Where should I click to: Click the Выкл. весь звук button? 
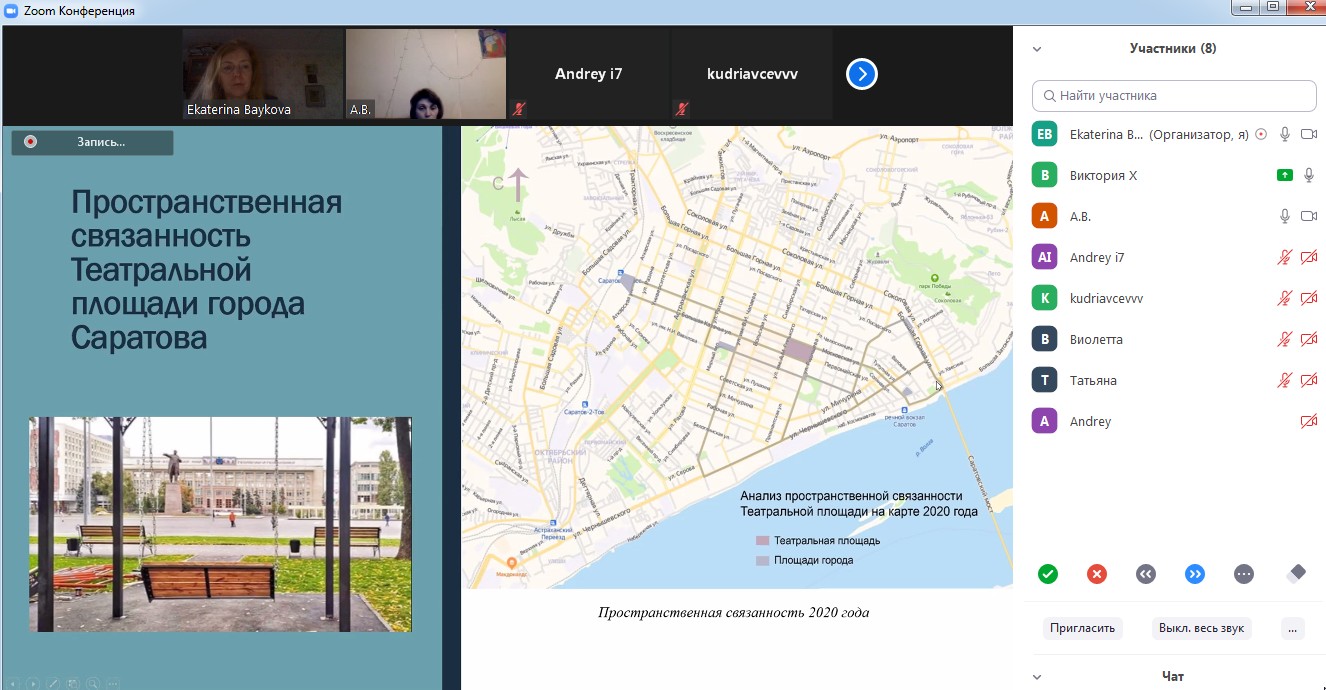(x=1201, y=628)
